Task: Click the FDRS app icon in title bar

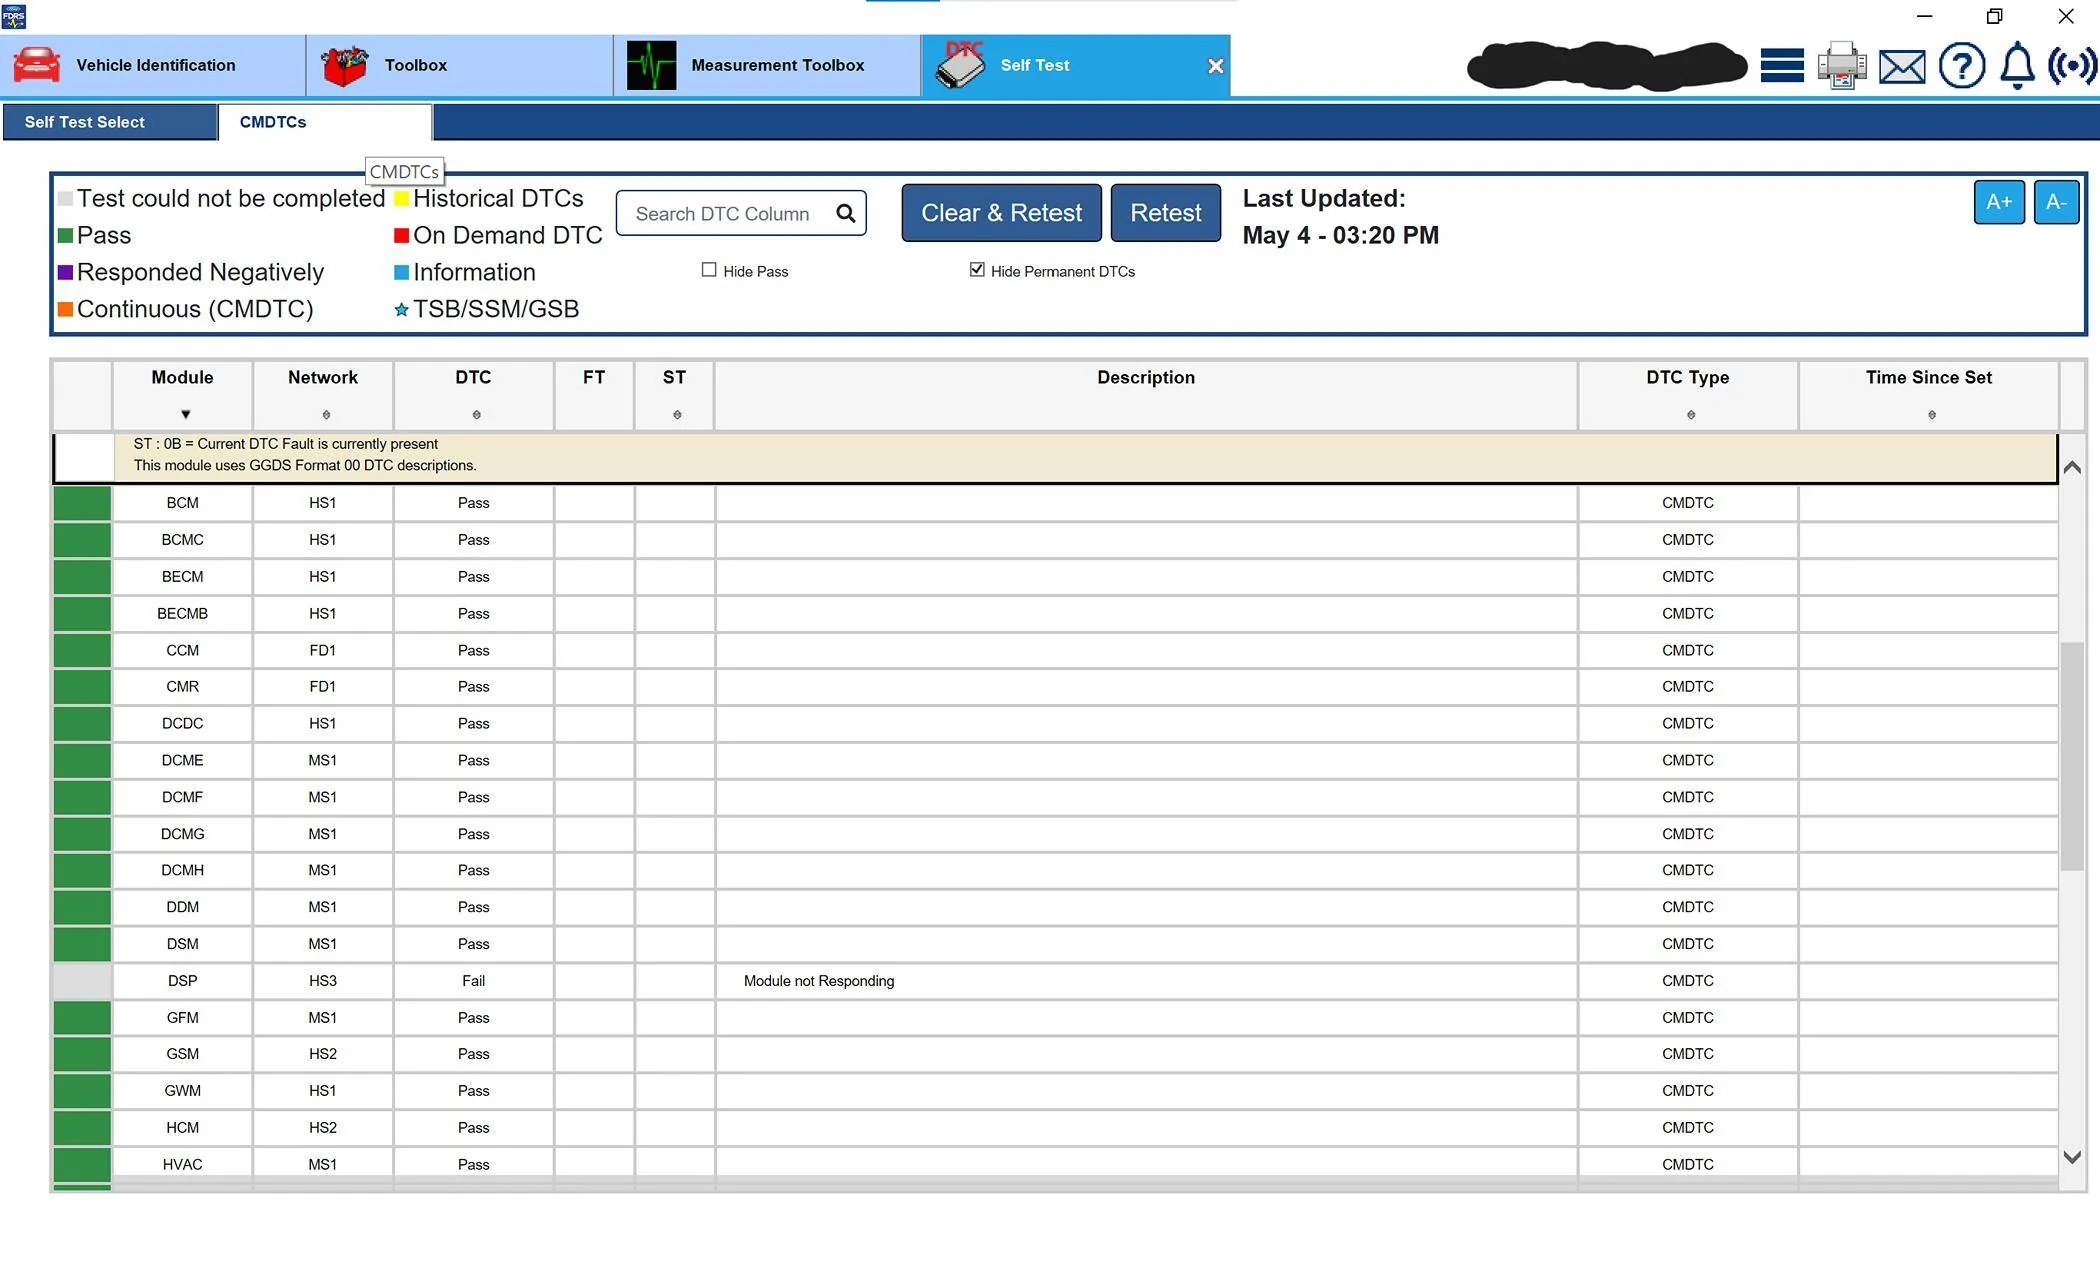Action: coord(13,16)
